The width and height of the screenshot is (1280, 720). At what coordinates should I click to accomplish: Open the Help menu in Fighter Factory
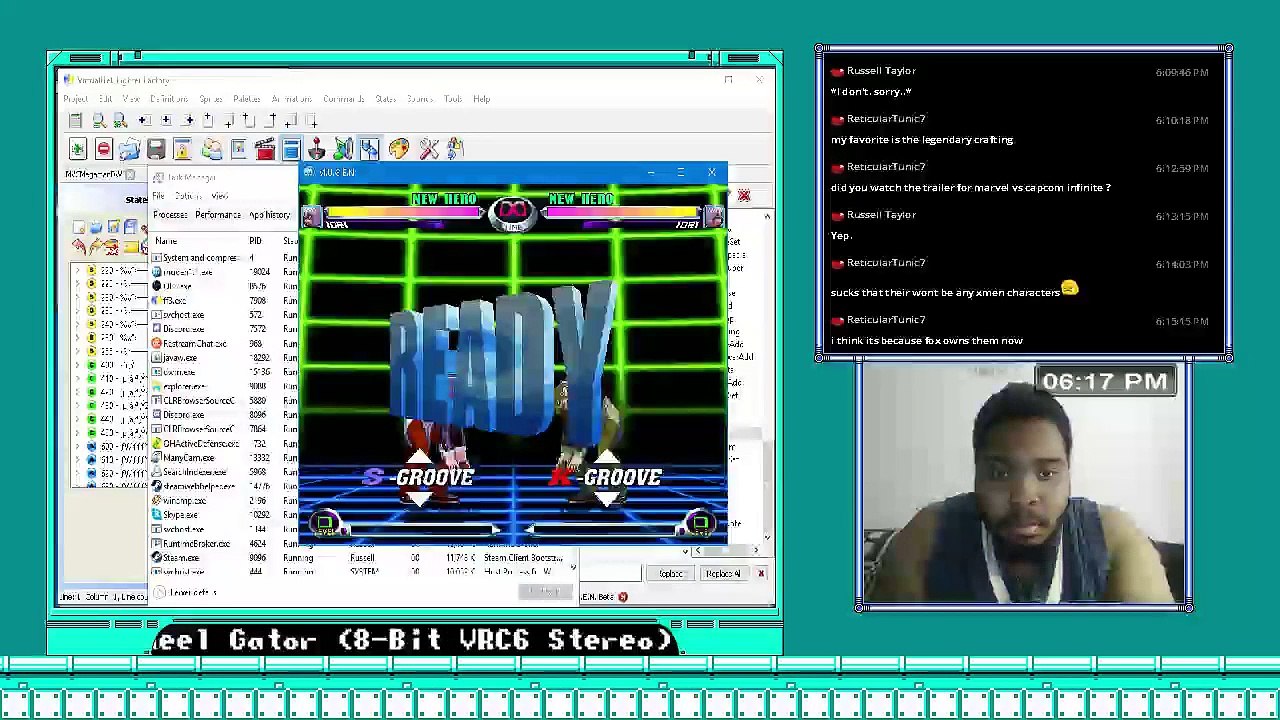coord(482,99)
